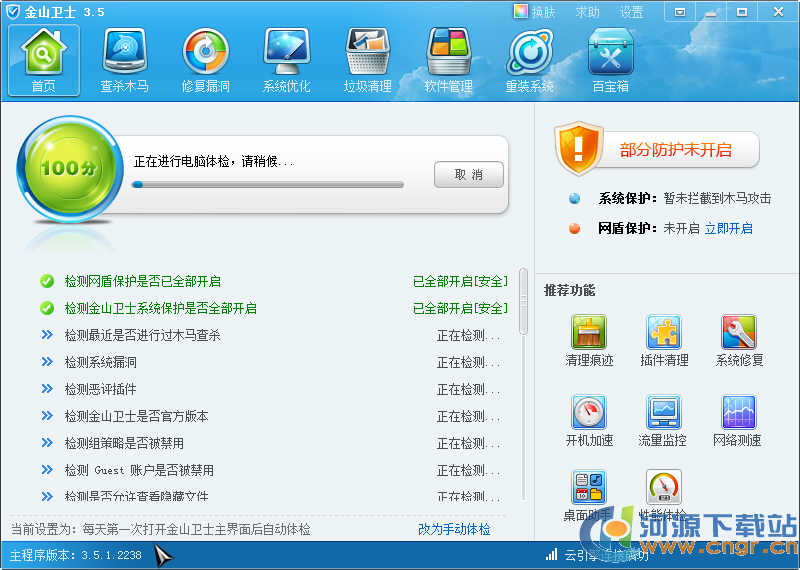Image resolution: width=800 pixels, height=570 pixels.
Task: Click the 换肤 skin change icon
Action: click(520, 11)
